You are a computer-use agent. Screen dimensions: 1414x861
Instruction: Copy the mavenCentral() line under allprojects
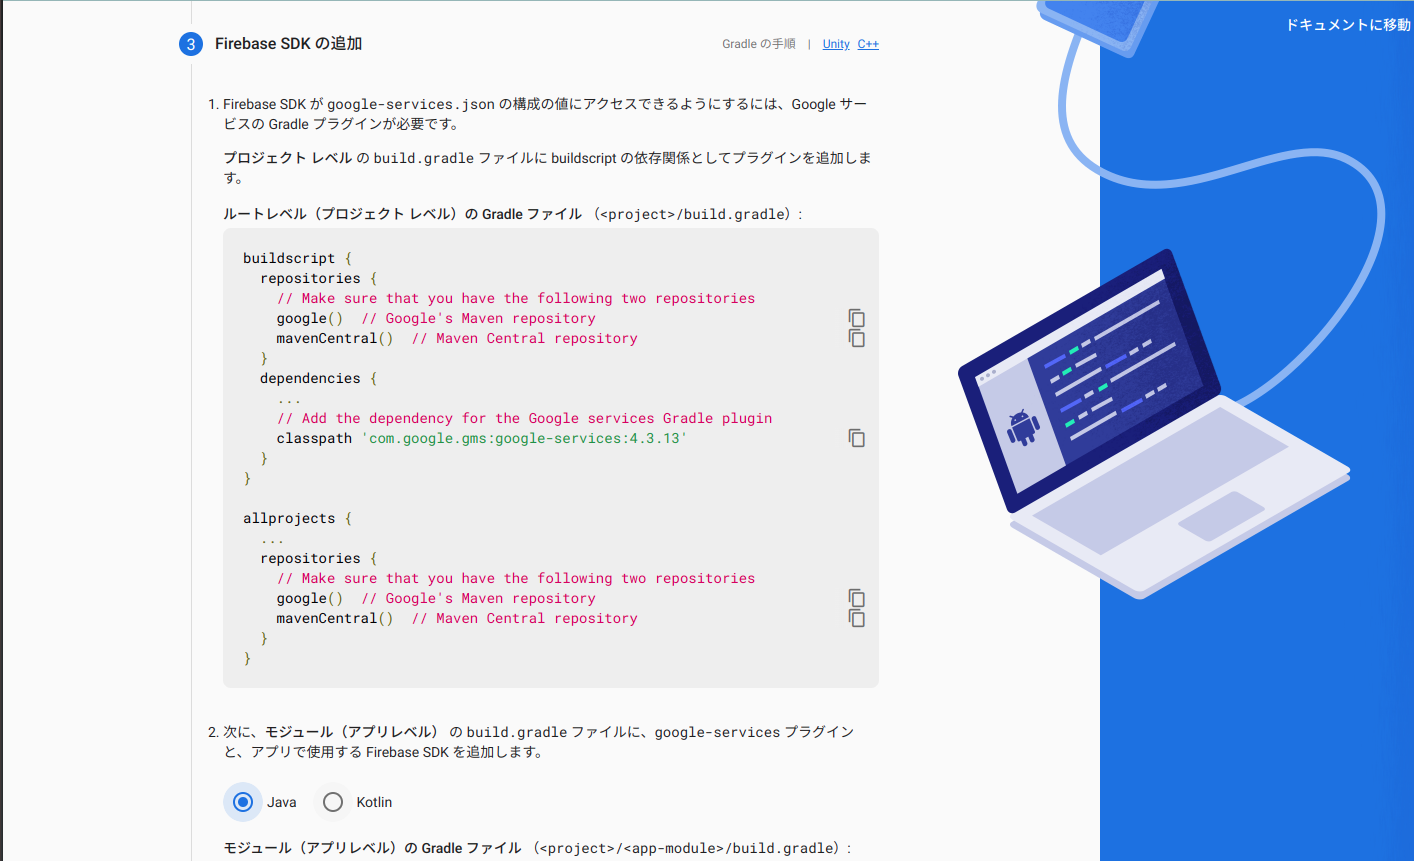[x=856, y=618]
